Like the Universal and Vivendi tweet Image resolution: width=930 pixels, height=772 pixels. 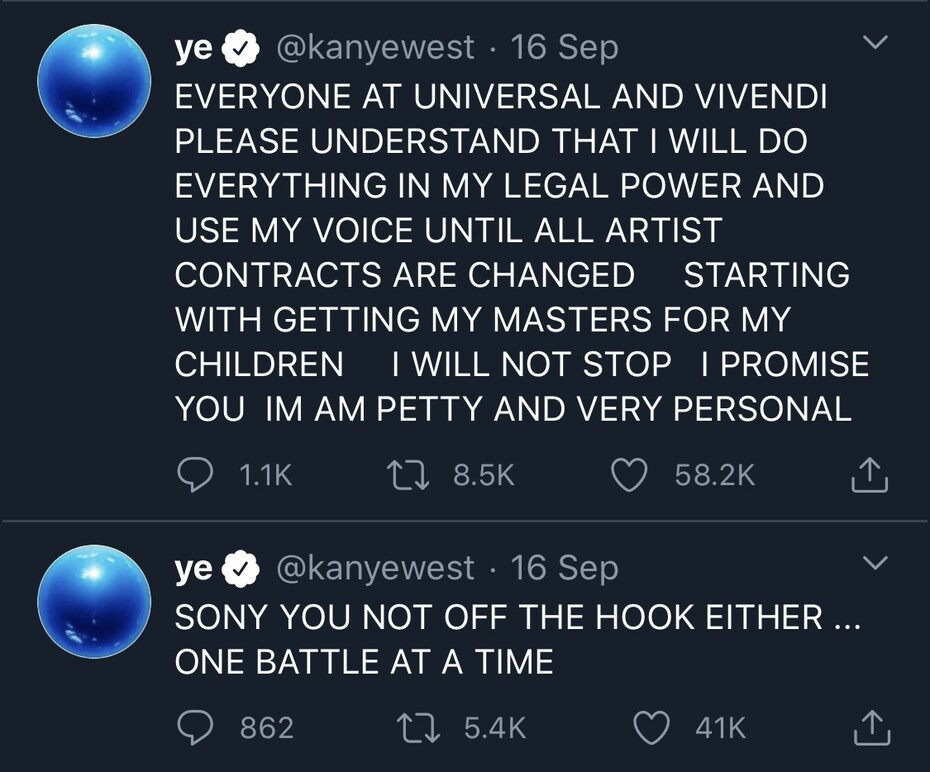point(629,476)
